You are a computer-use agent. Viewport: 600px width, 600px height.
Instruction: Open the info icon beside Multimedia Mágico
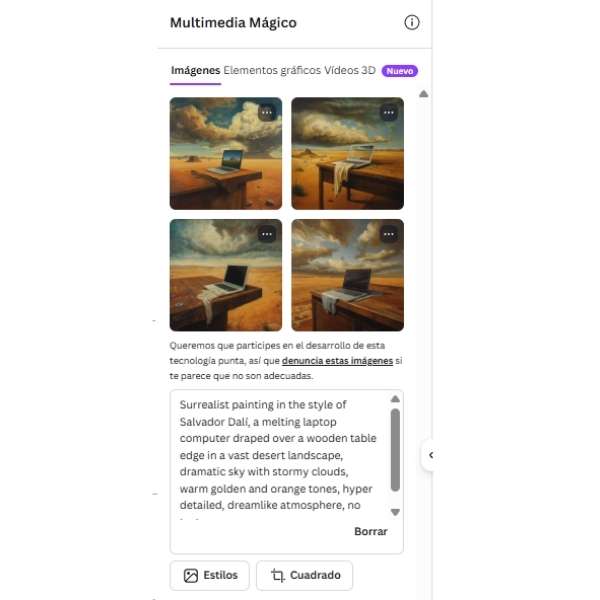pos(412,23)
